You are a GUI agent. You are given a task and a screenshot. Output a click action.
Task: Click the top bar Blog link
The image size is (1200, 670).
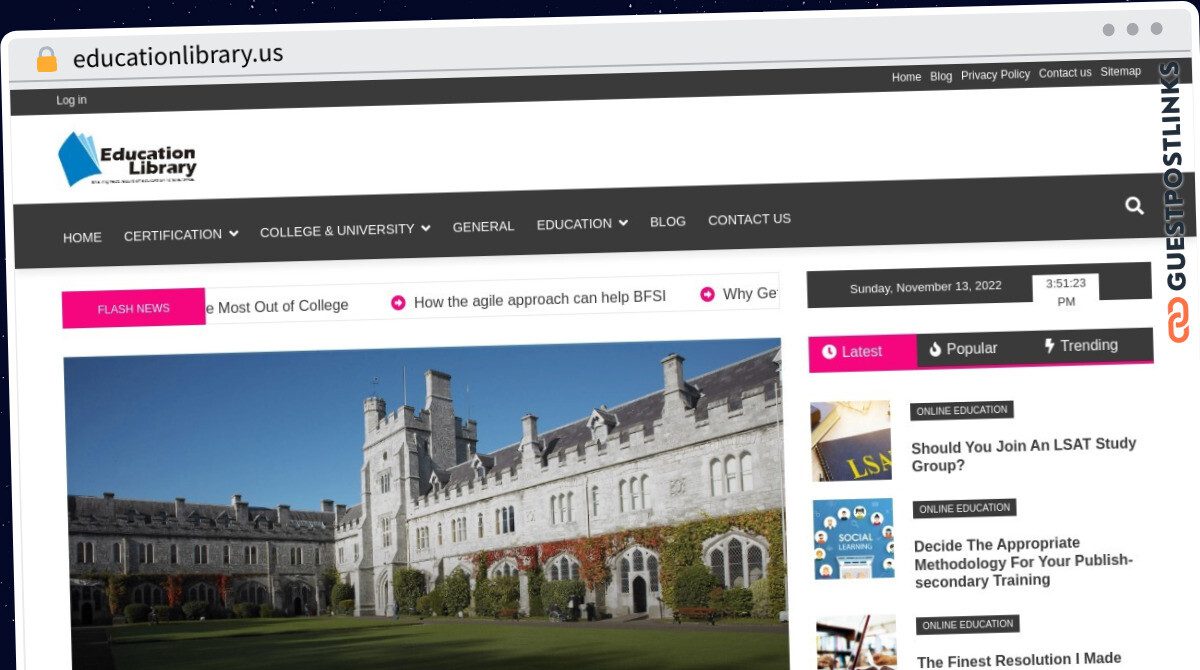click(941, 76)
